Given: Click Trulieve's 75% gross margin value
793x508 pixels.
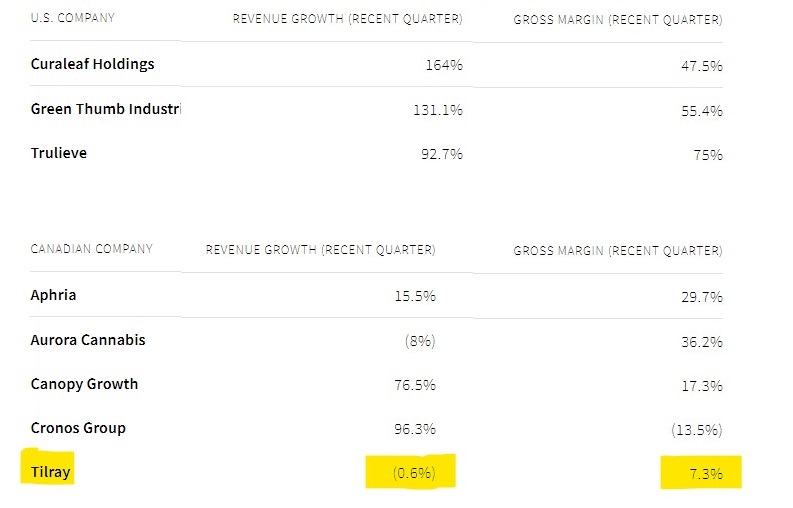Looking at the screenshot, I should pos(708,155).
